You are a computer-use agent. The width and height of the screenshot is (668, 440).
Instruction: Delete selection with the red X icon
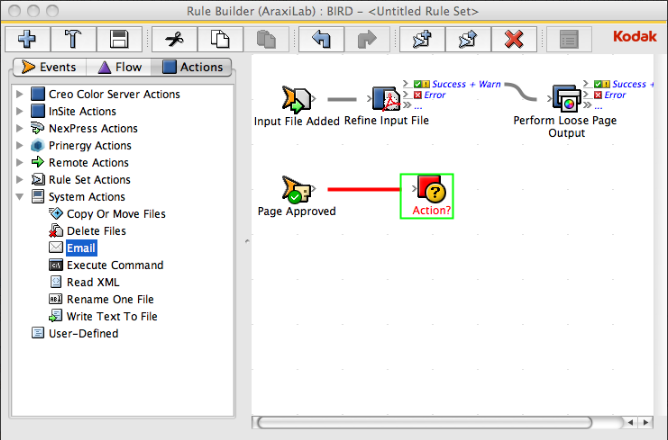514,39
